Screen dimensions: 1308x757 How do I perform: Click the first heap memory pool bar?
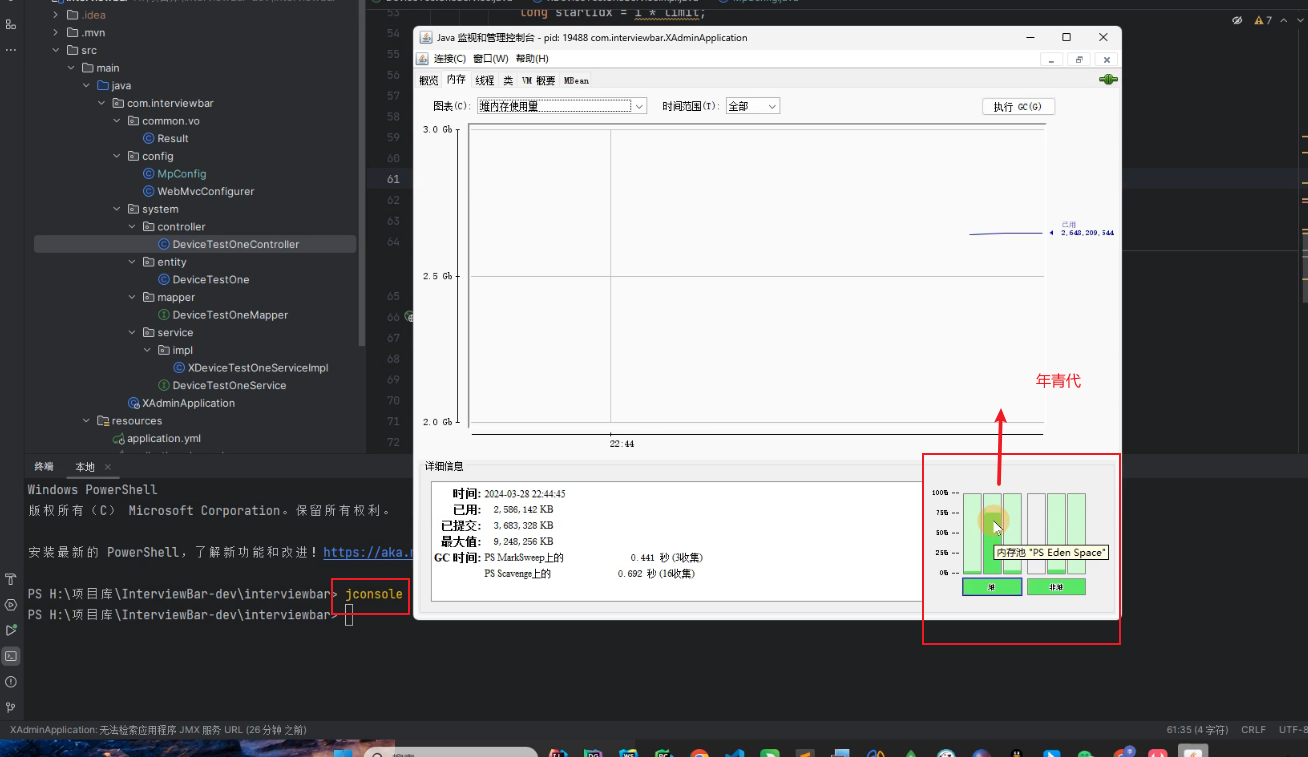[x=972, y=533]
